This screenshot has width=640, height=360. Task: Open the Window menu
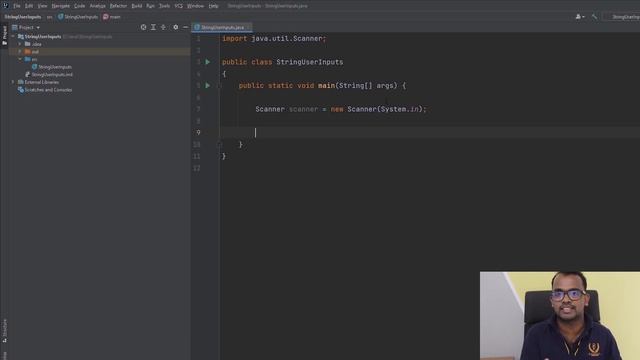pyautogui.click(x=196, y=6)
